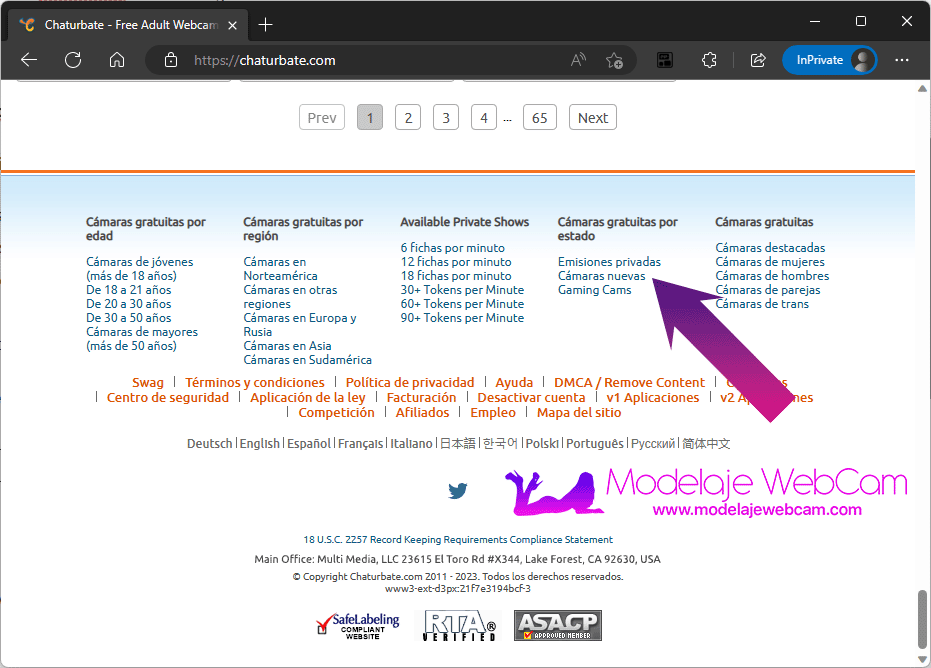This screenshot has width=931, height=668.
Task: Switch site language to English
Action: 259,444
